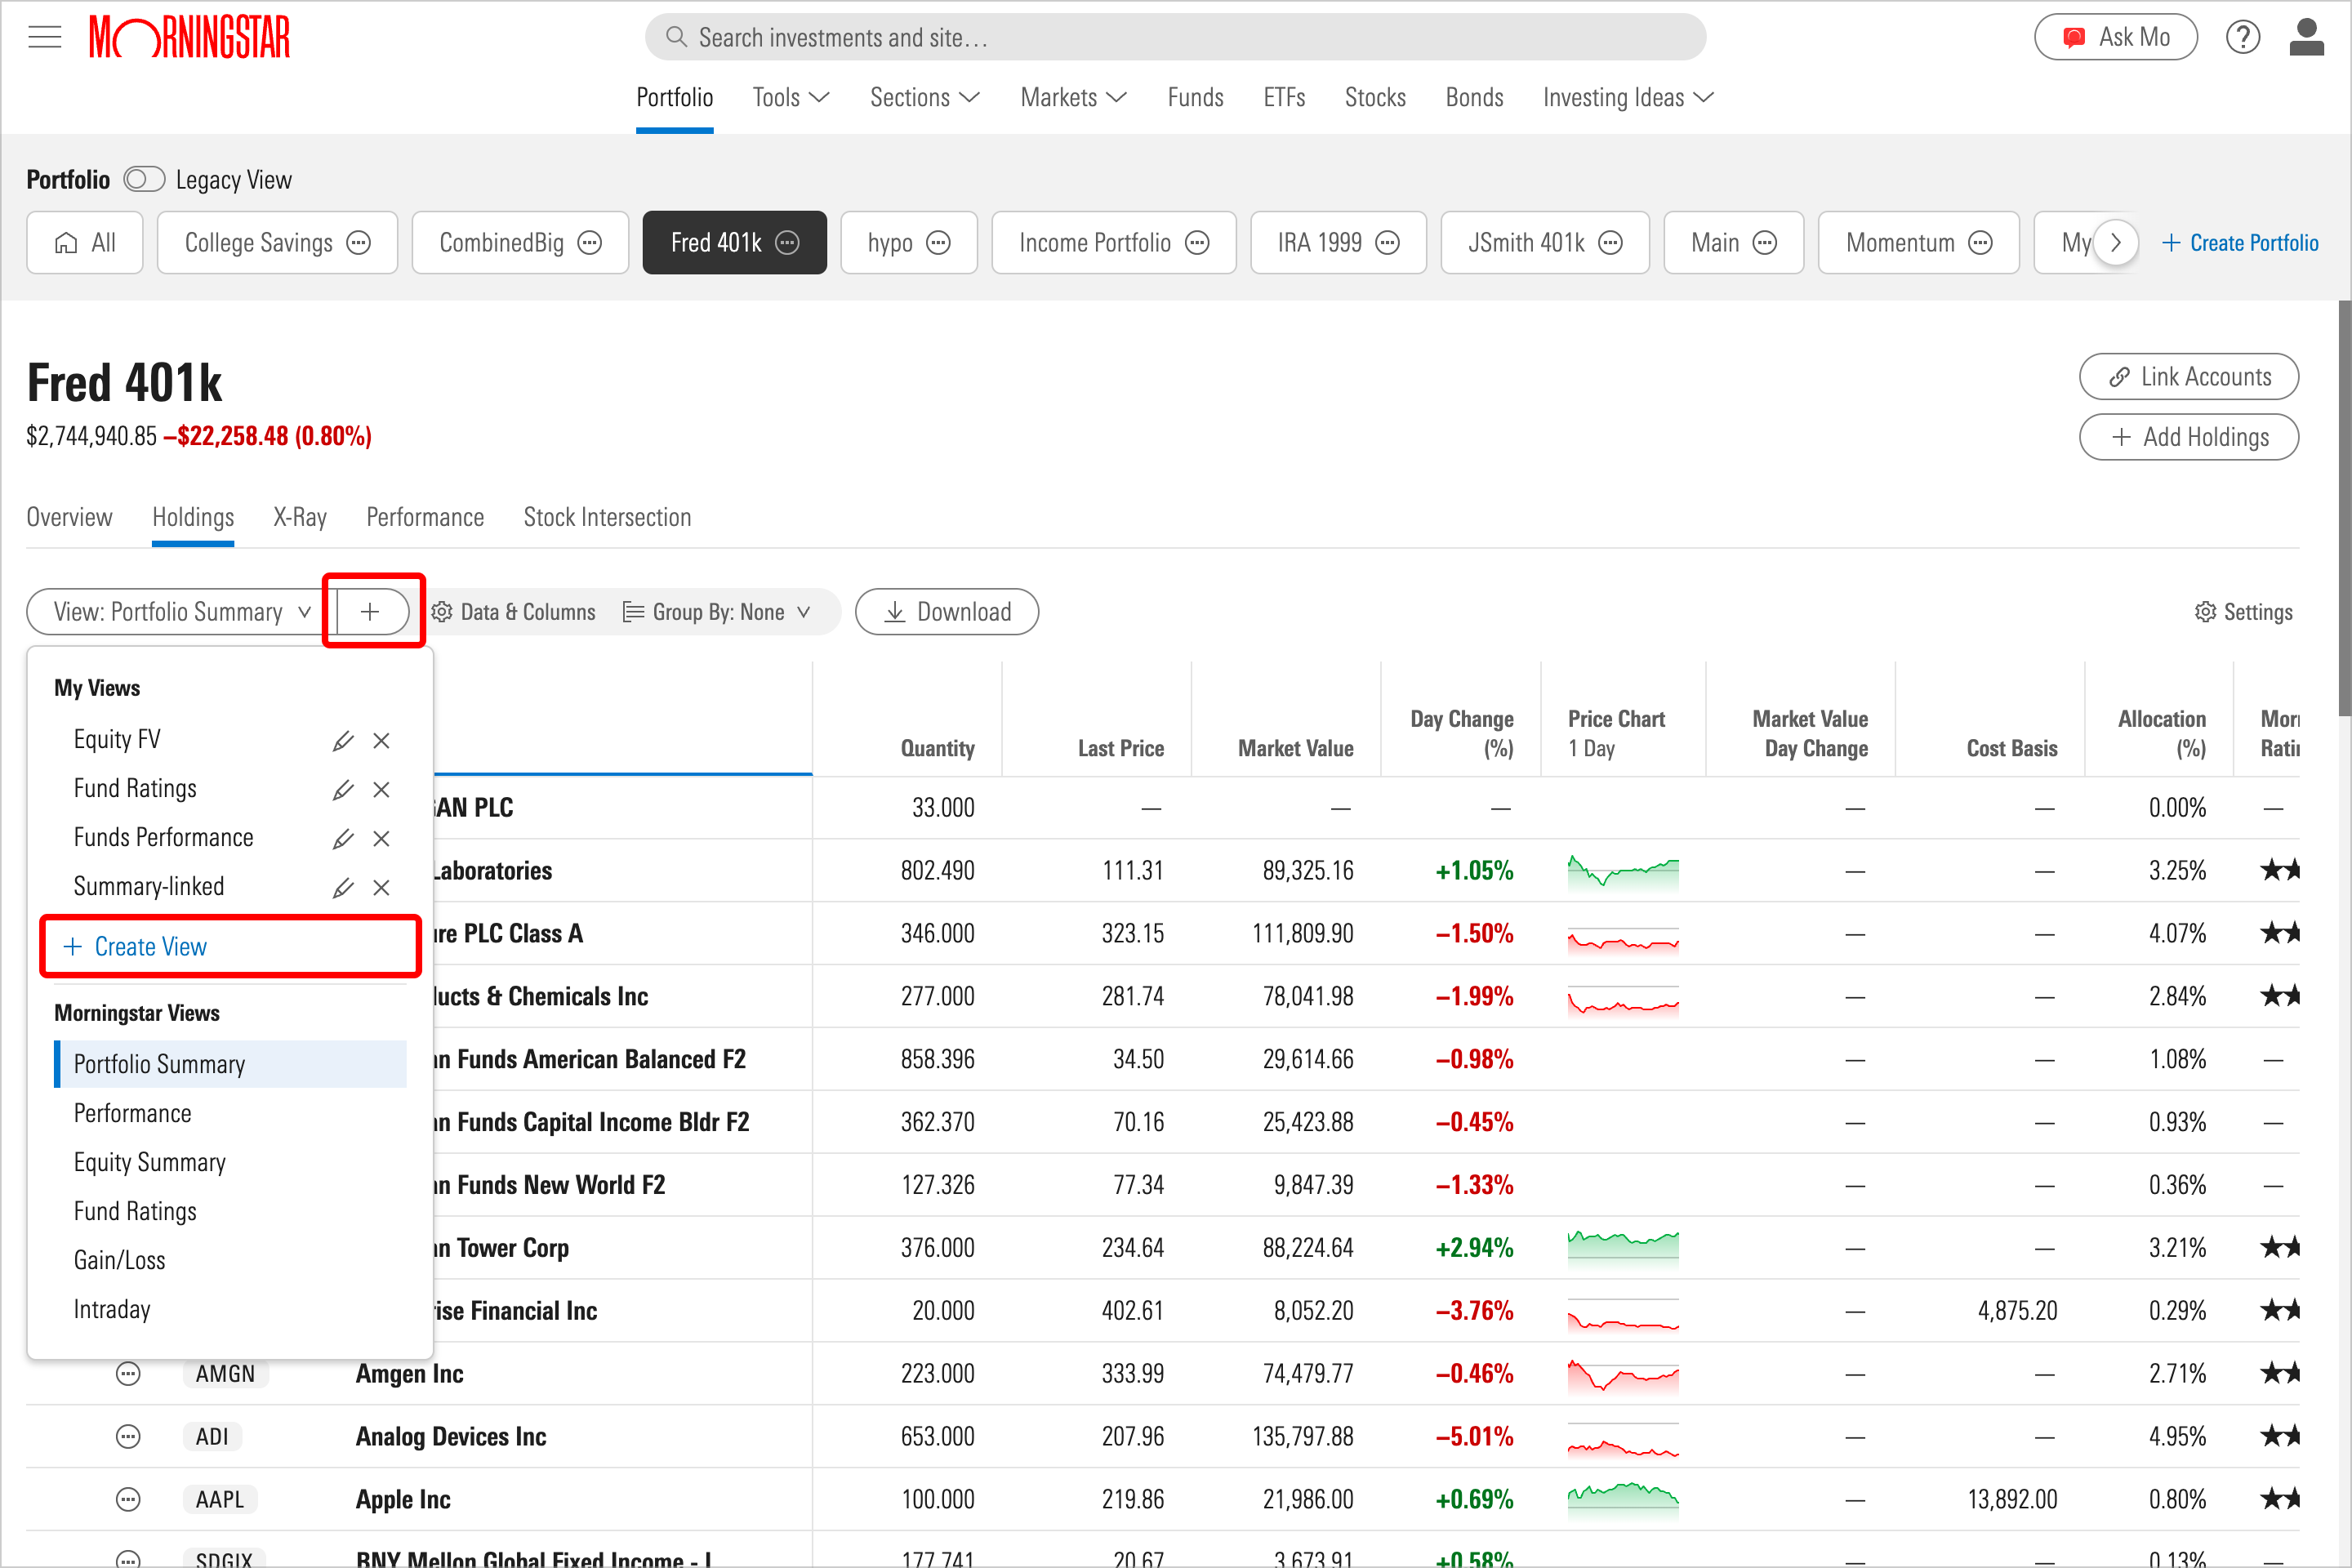Screen dimensions: 2352x1568
Task: Edit the Summary-linked view
Action: [x=343, y=888]
